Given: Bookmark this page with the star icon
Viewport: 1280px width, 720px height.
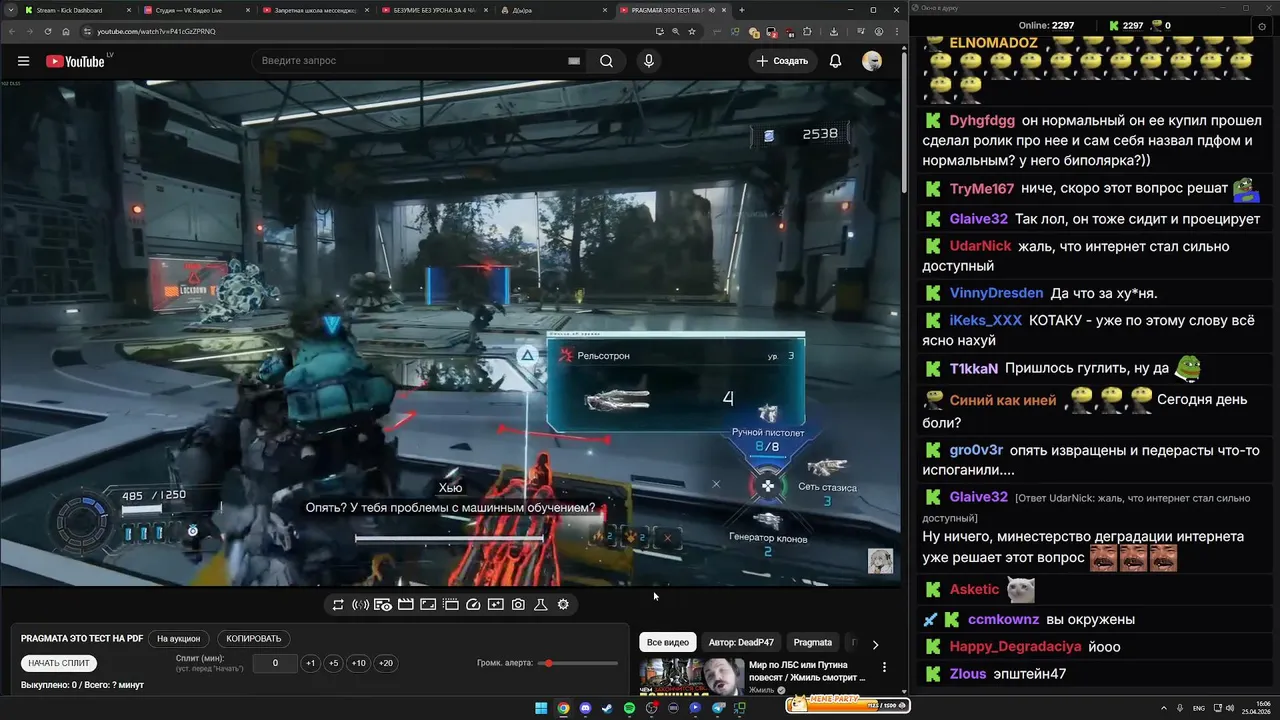Looking at the screenshot, I should click(x=692, y=31).
